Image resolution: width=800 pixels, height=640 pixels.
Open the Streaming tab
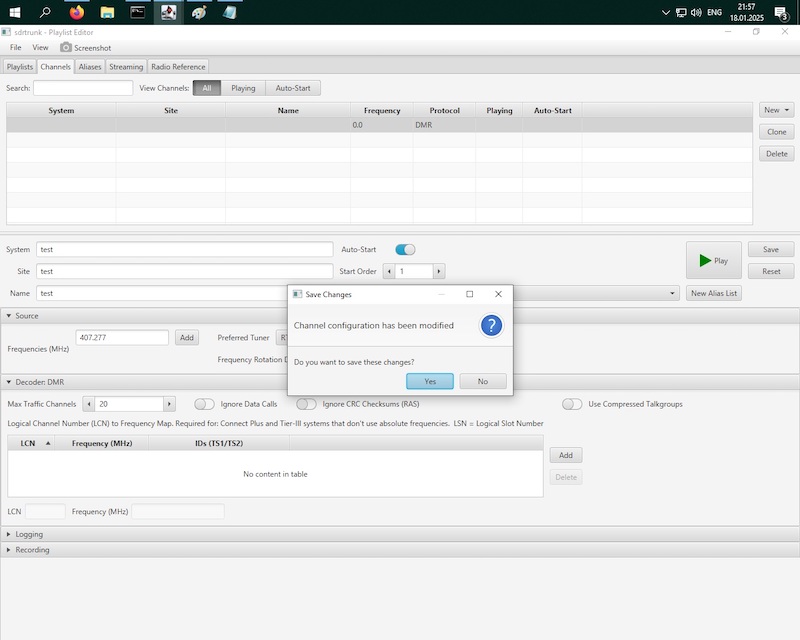(126, 67)
